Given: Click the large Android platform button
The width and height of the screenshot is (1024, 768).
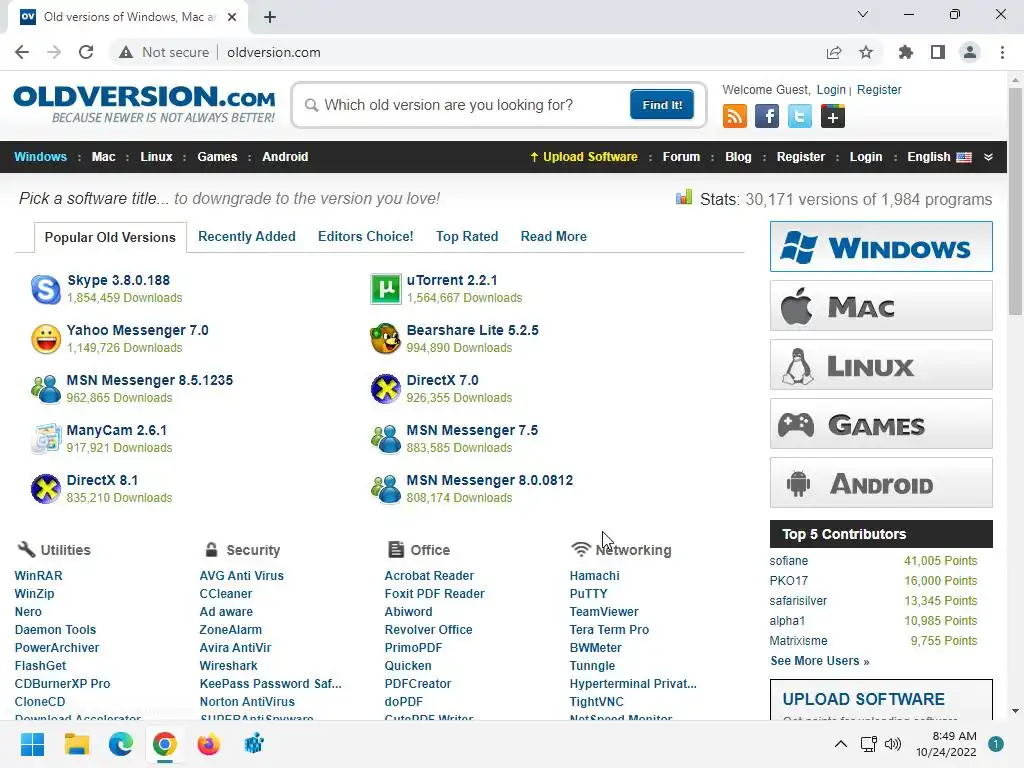Looking at the screenshot, I should coord(881,483).
